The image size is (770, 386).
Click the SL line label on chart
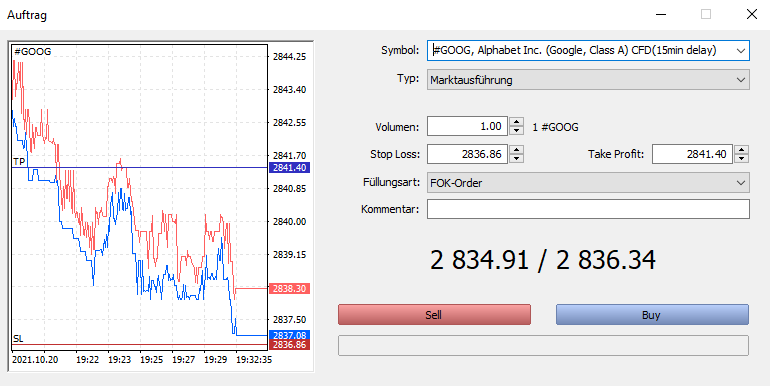click(x=18, y=339)
